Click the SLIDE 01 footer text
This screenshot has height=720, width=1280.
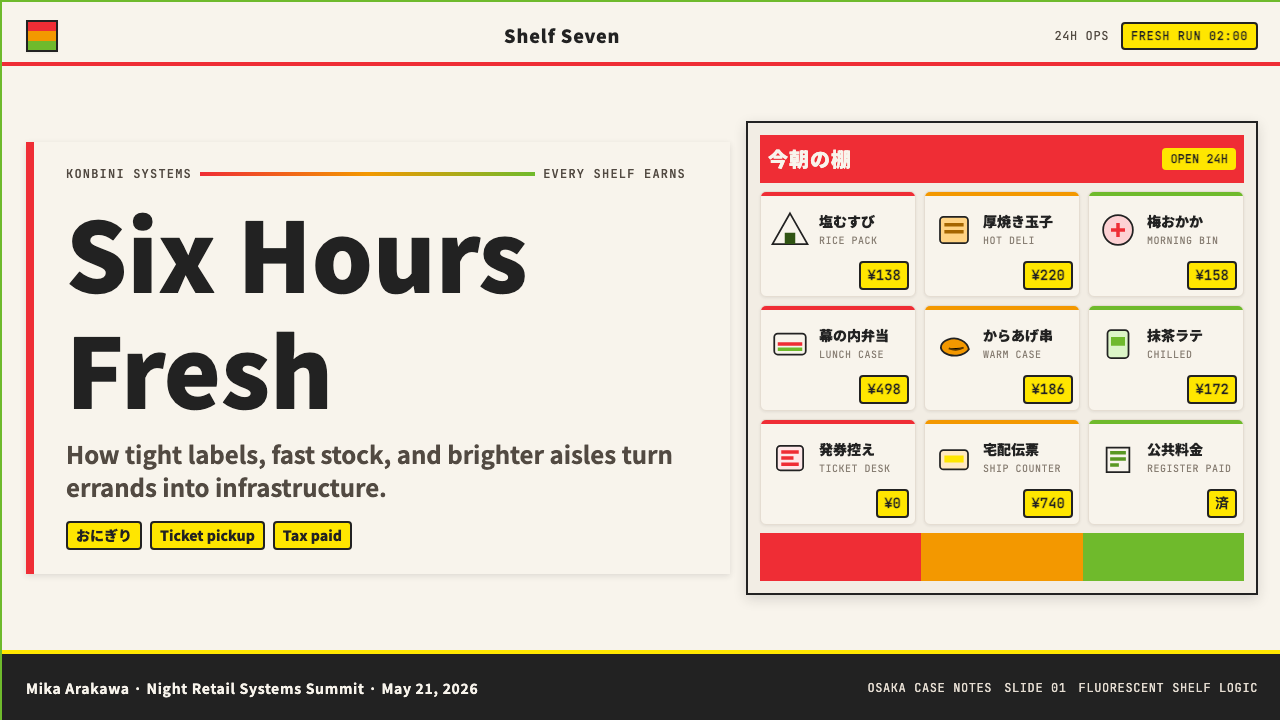(1035, 688)
